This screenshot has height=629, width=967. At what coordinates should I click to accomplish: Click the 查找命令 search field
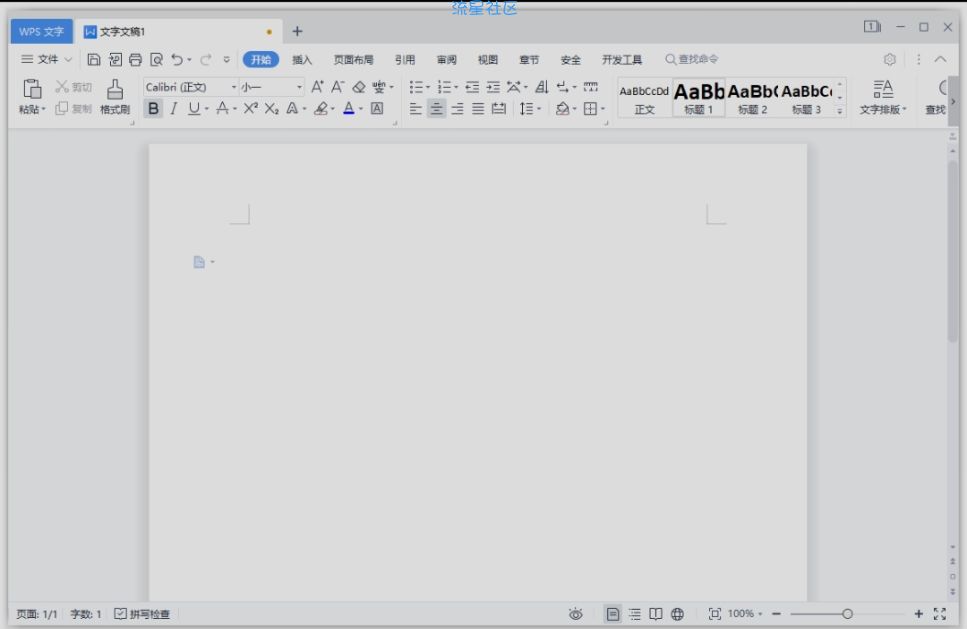point(692,59)
